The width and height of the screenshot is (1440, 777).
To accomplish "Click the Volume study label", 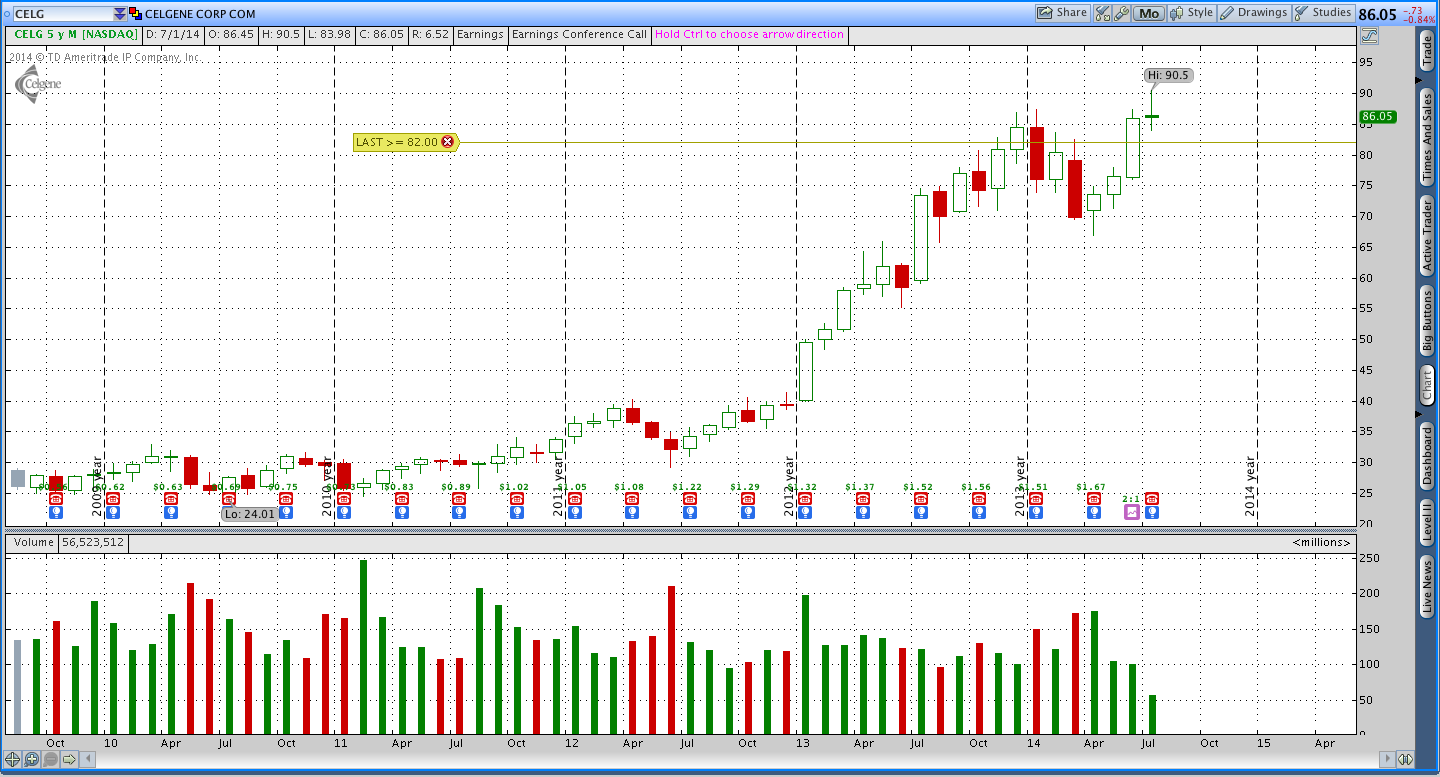I will [32, 542].
